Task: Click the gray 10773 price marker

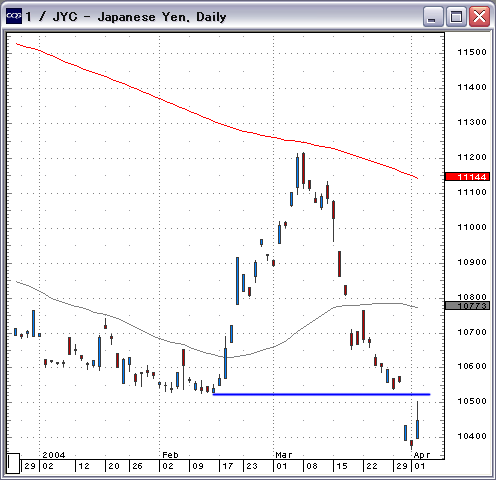Action: coord(467,305)
